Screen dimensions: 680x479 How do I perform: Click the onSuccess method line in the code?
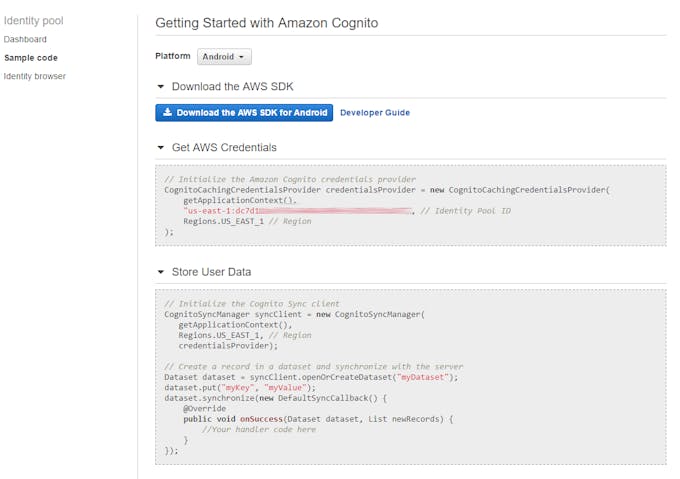point(318,419)
